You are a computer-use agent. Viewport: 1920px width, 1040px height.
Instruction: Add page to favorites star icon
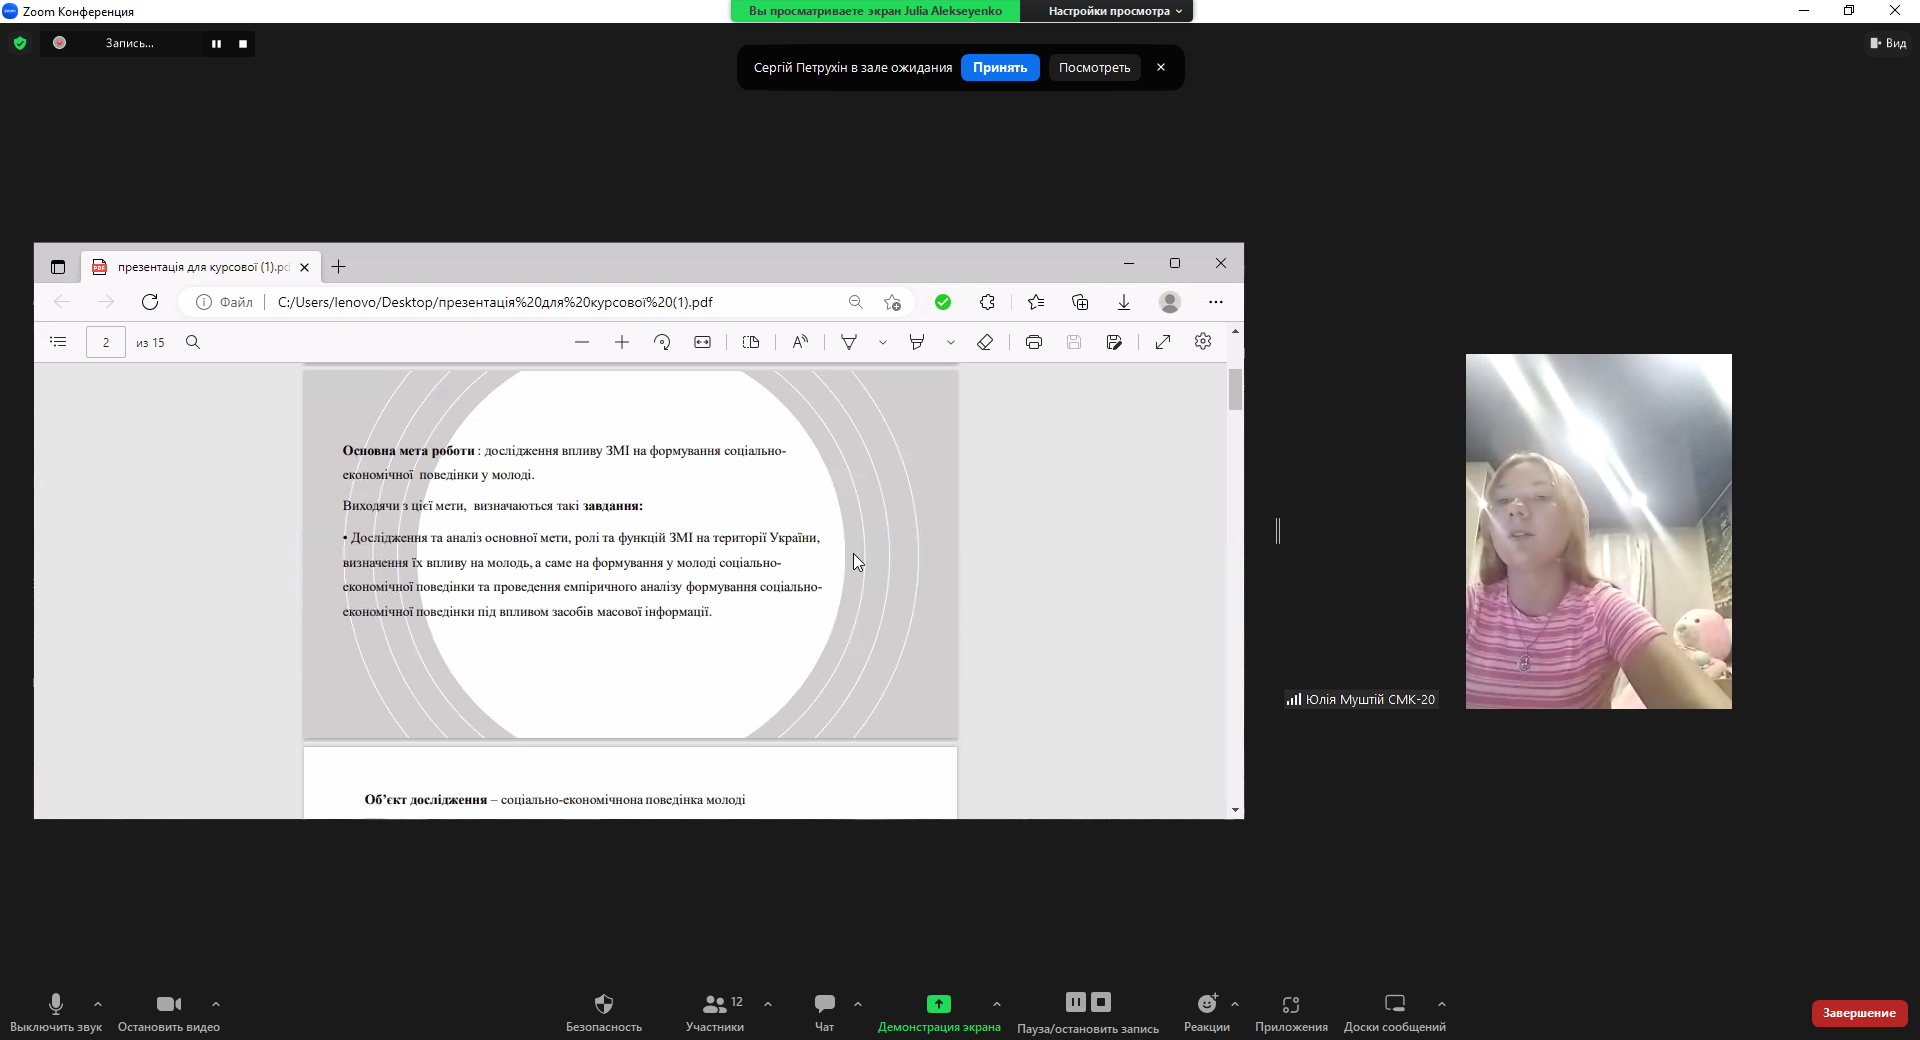click(x=893, y=302)
